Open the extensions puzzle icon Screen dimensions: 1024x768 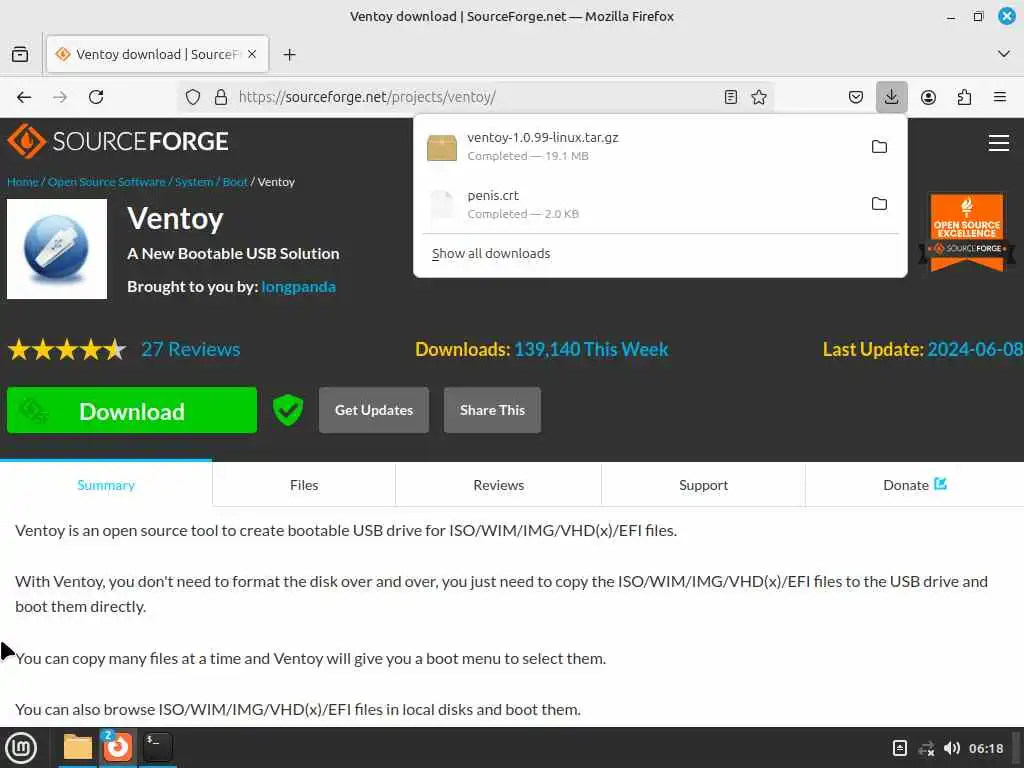965,97
